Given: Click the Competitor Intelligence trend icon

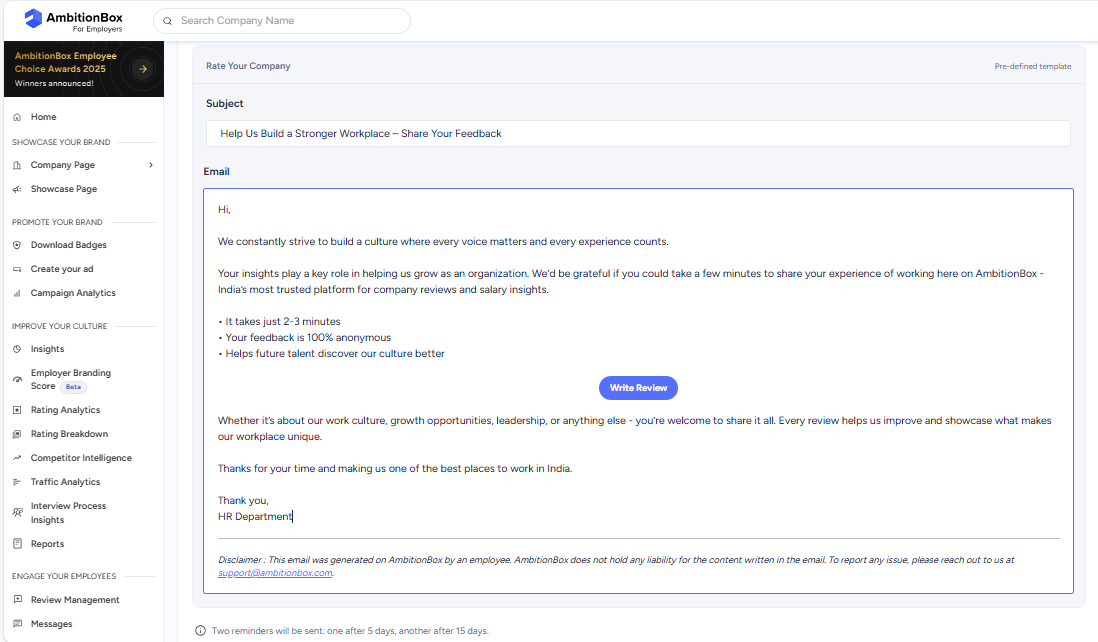Looking at the screenshot, I should pos(17,458).
